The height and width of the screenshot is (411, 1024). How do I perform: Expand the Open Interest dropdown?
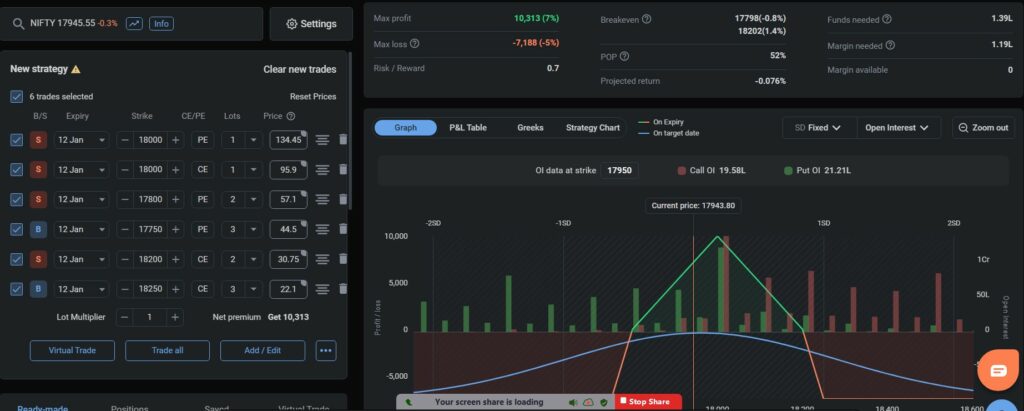click(897, 128)
